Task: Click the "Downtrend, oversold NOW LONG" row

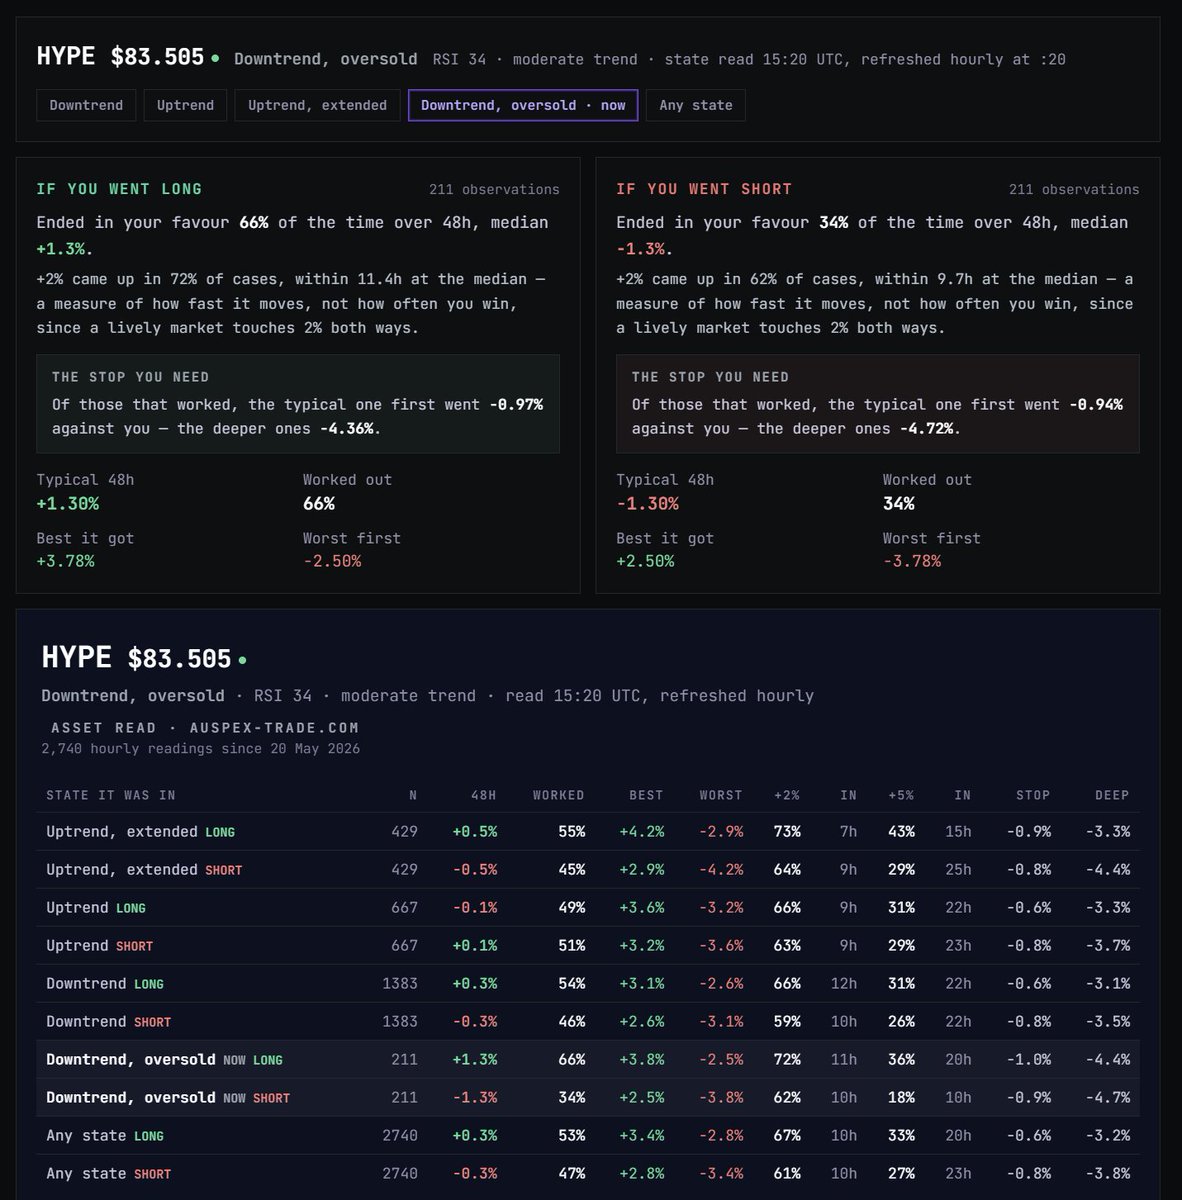Action: [x=588, y=1060]
